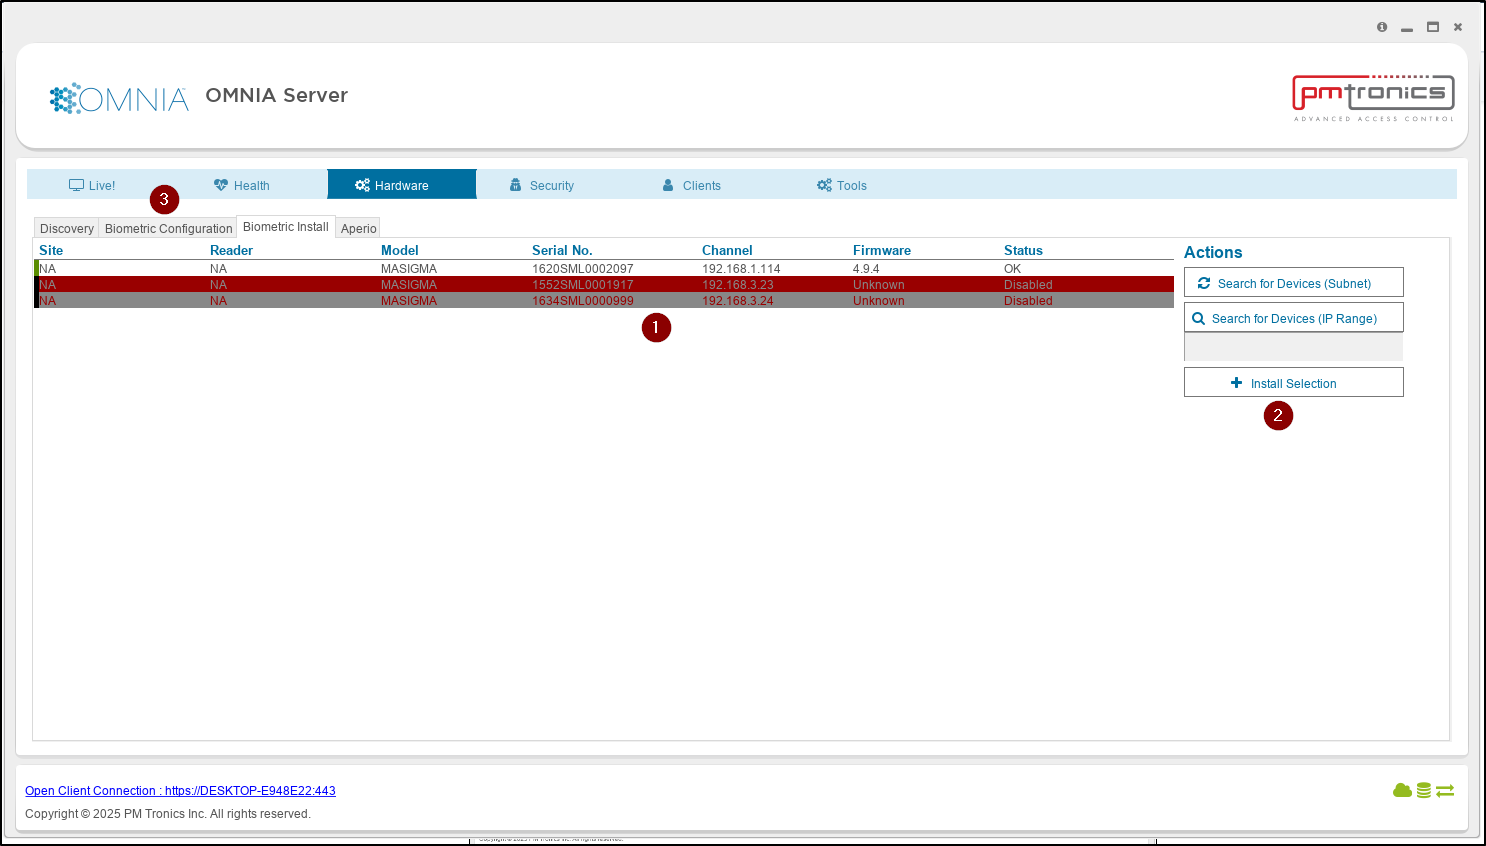Click Unknown firmware in 192.168.3.23 row
Image resolution: width=1486 pixels, height=846 pixels.
click(879, 284)
